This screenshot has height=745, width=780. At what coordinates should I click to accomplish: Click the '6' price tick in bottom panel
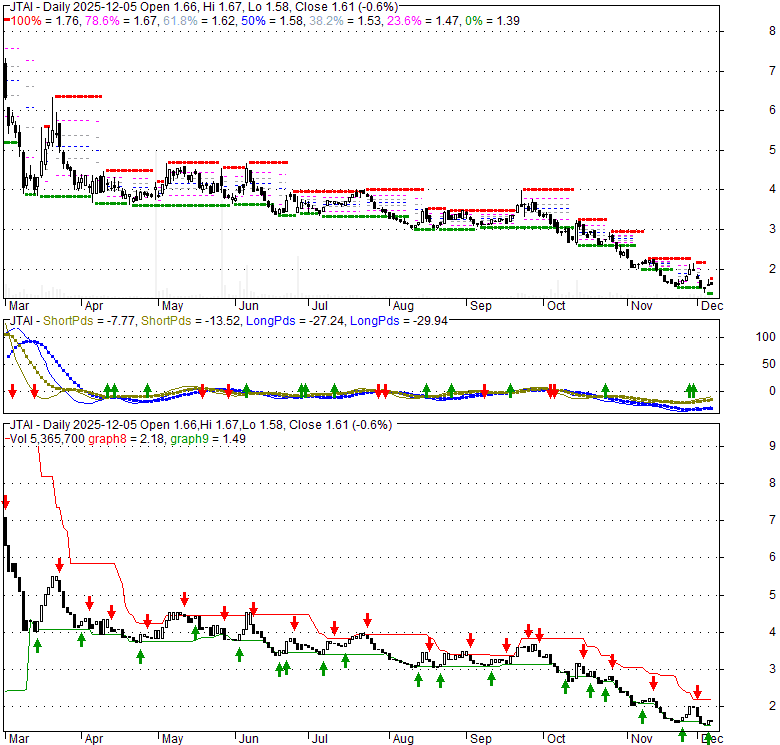click(772, 557)
